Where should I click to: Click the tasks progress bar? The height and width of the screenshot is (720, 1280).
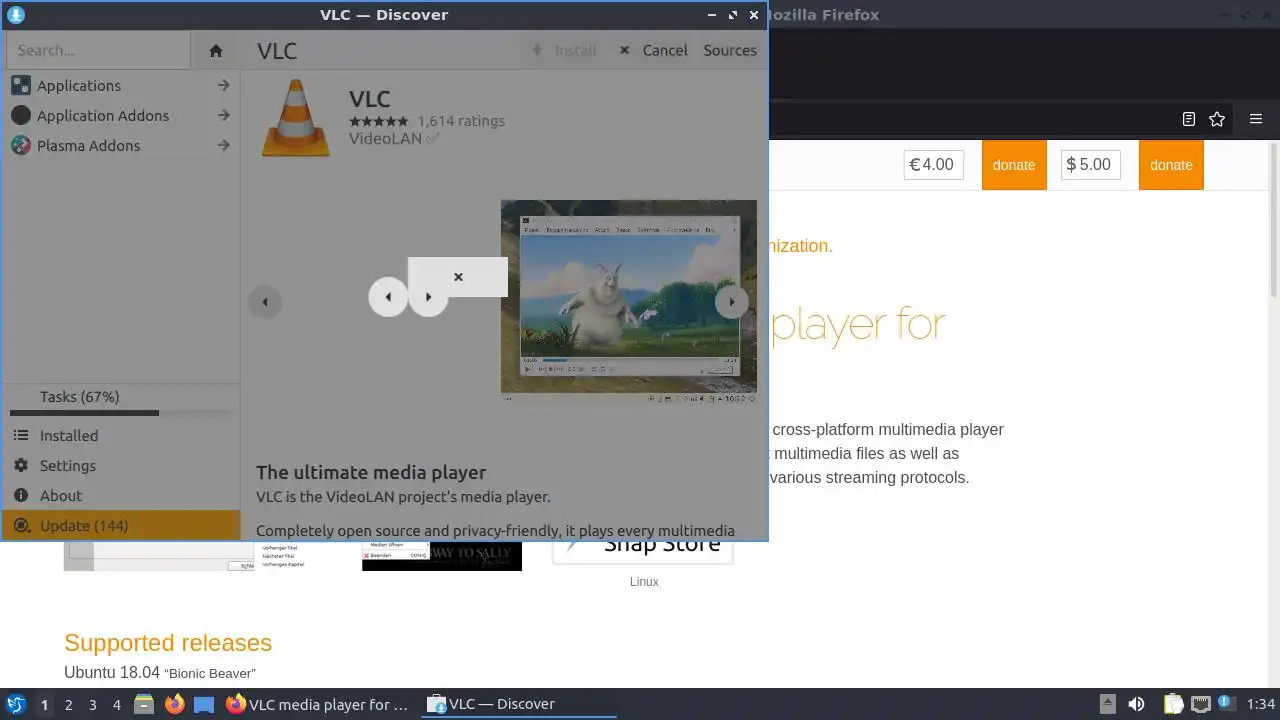click(121, 413)
